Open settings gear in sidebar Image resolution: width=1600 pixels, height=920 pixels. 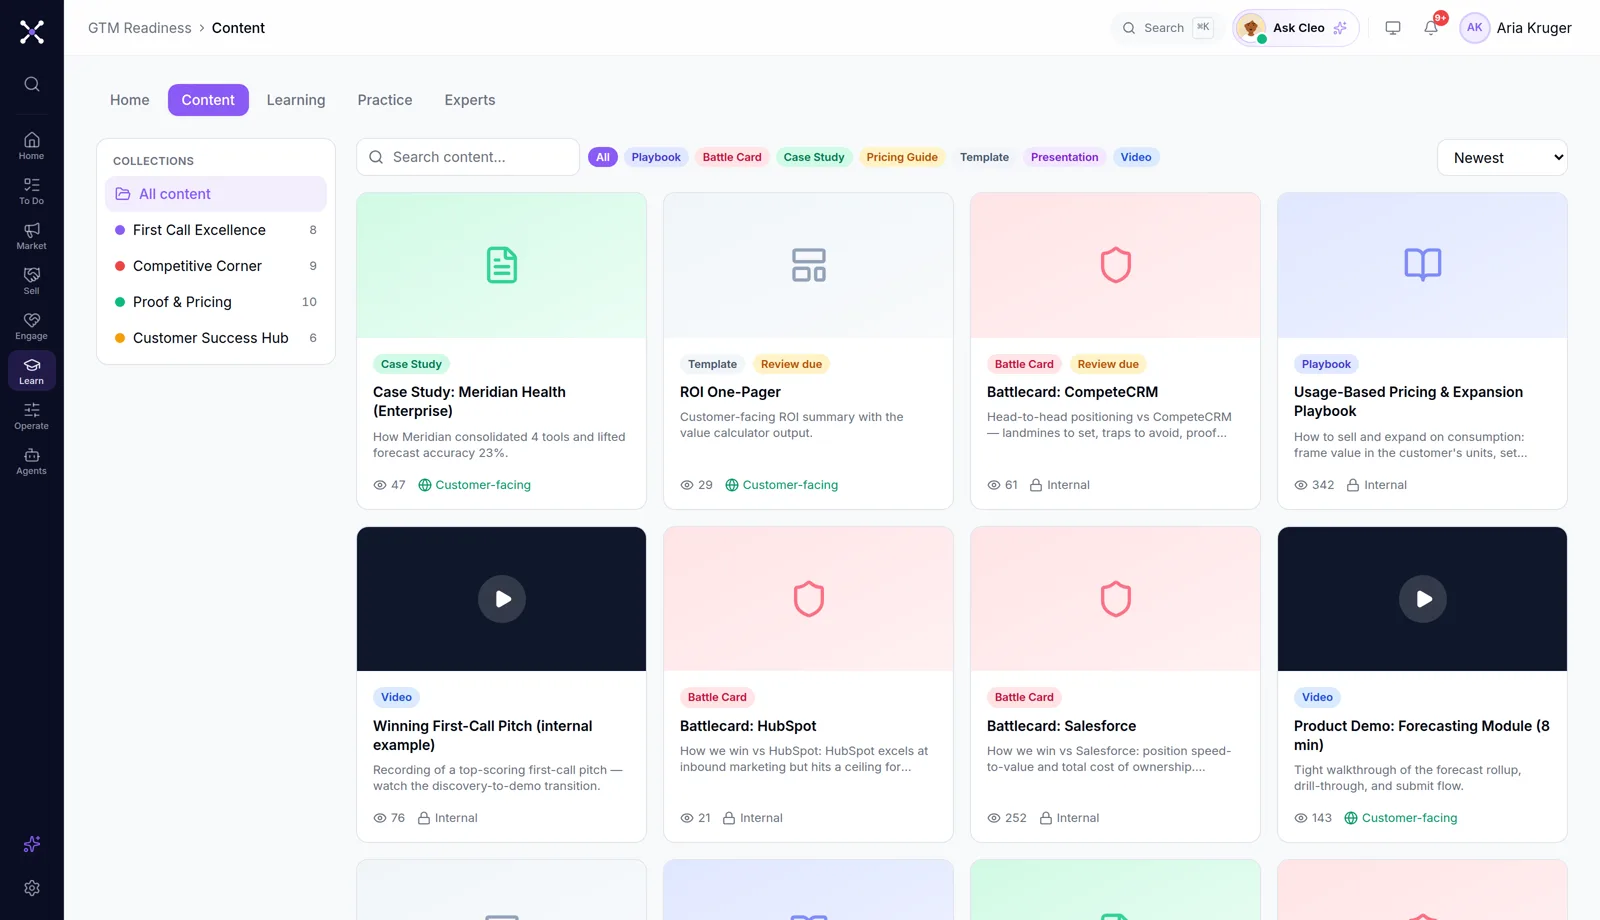[x=32, y=888]
